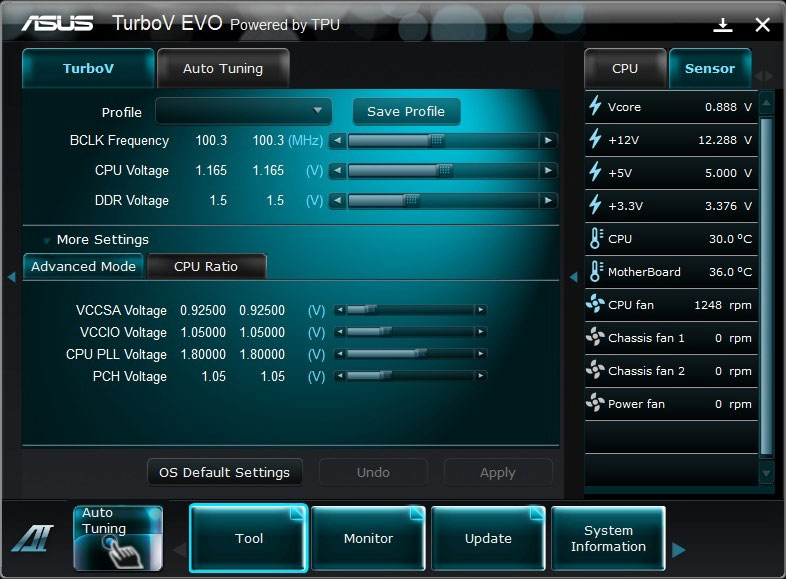This screenshot has width=786, height=579.
Task: Switch to the Auto Tuning tab
Action: point(223,68)
